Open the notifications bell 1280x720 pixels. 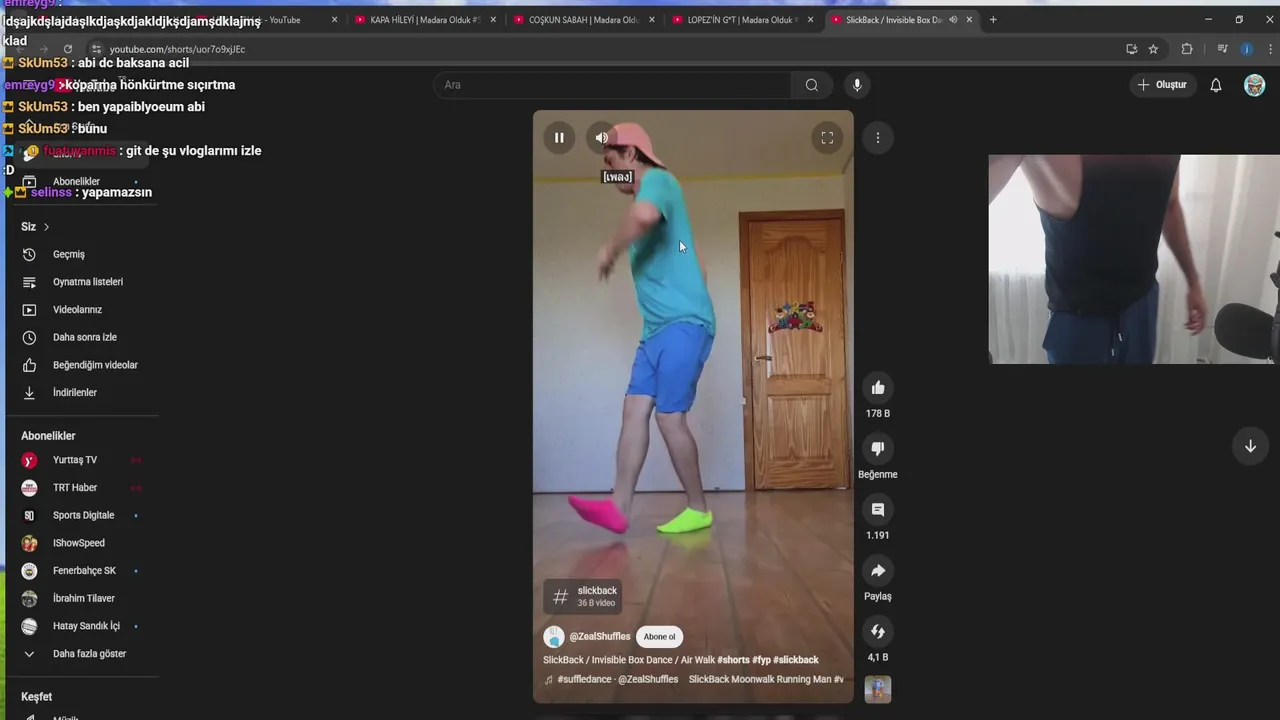point(1216,85)
